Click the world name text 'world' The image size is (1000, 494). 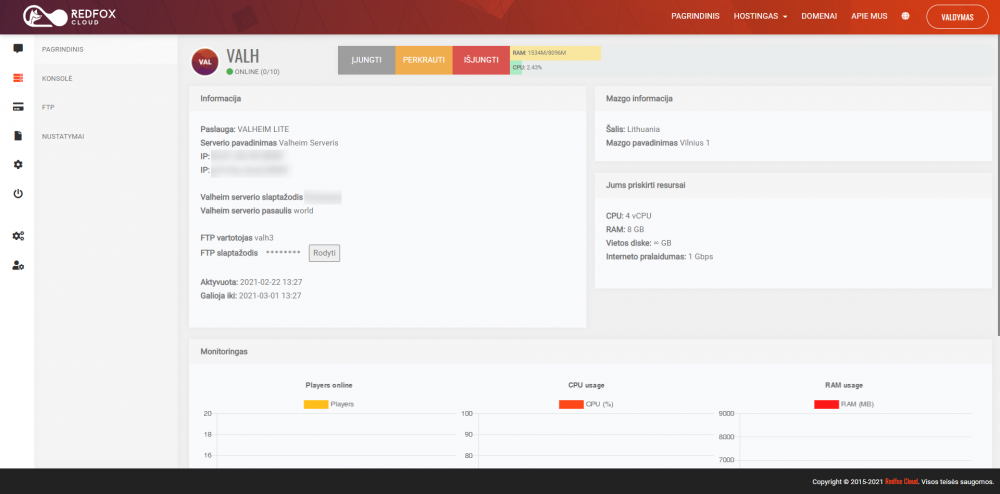point(304,210)
